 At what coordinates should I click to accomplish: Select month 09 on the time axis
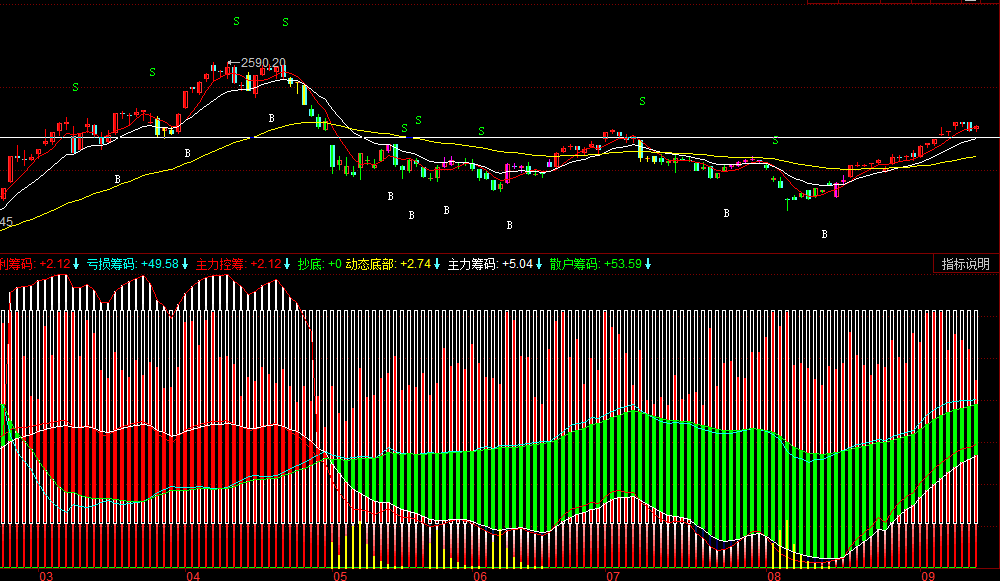[927, 576]
